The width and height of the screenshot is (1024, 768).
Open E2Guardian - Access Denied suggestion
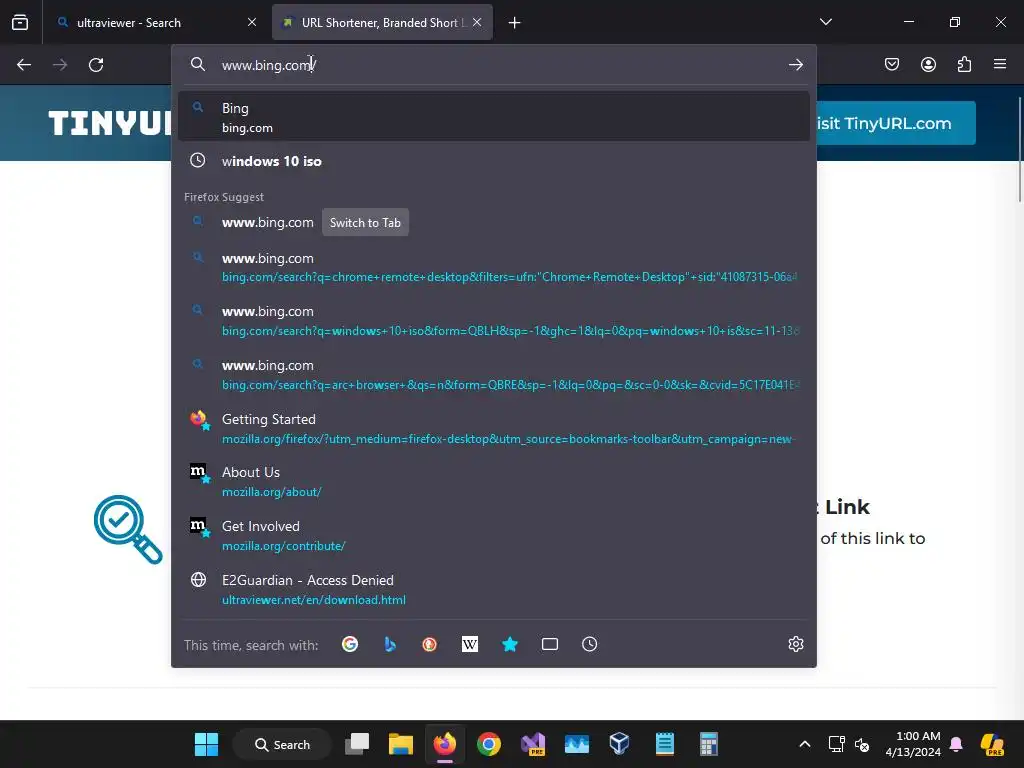494,590
